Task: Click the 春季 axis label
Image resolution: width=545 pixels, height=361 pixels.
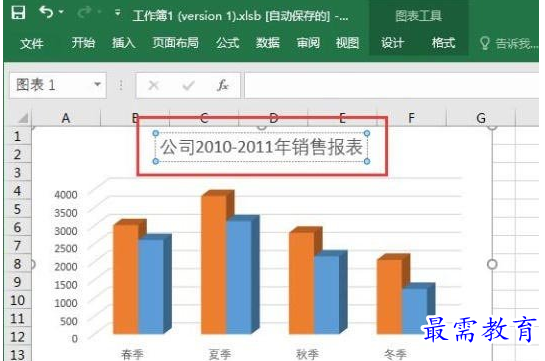Action: coord(132,354)
